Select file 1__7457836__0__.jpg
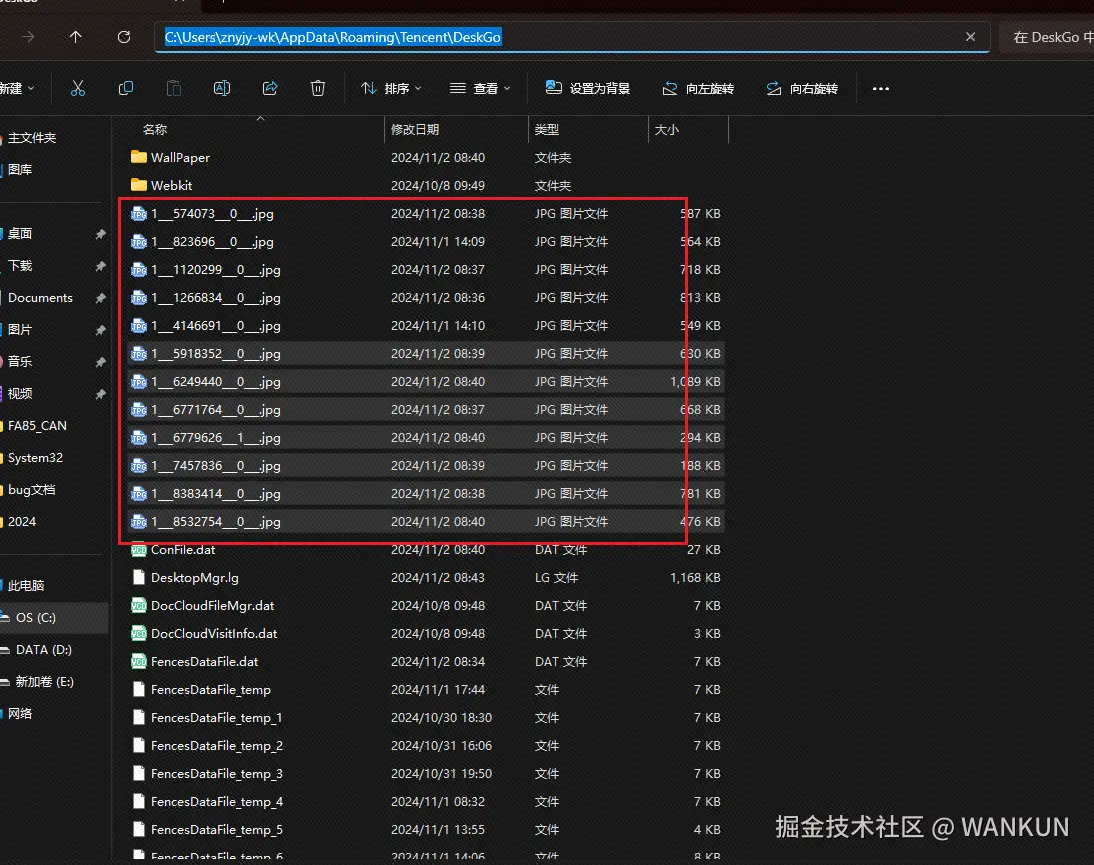Screen dimensions: 1094x865 pos(426,465)
